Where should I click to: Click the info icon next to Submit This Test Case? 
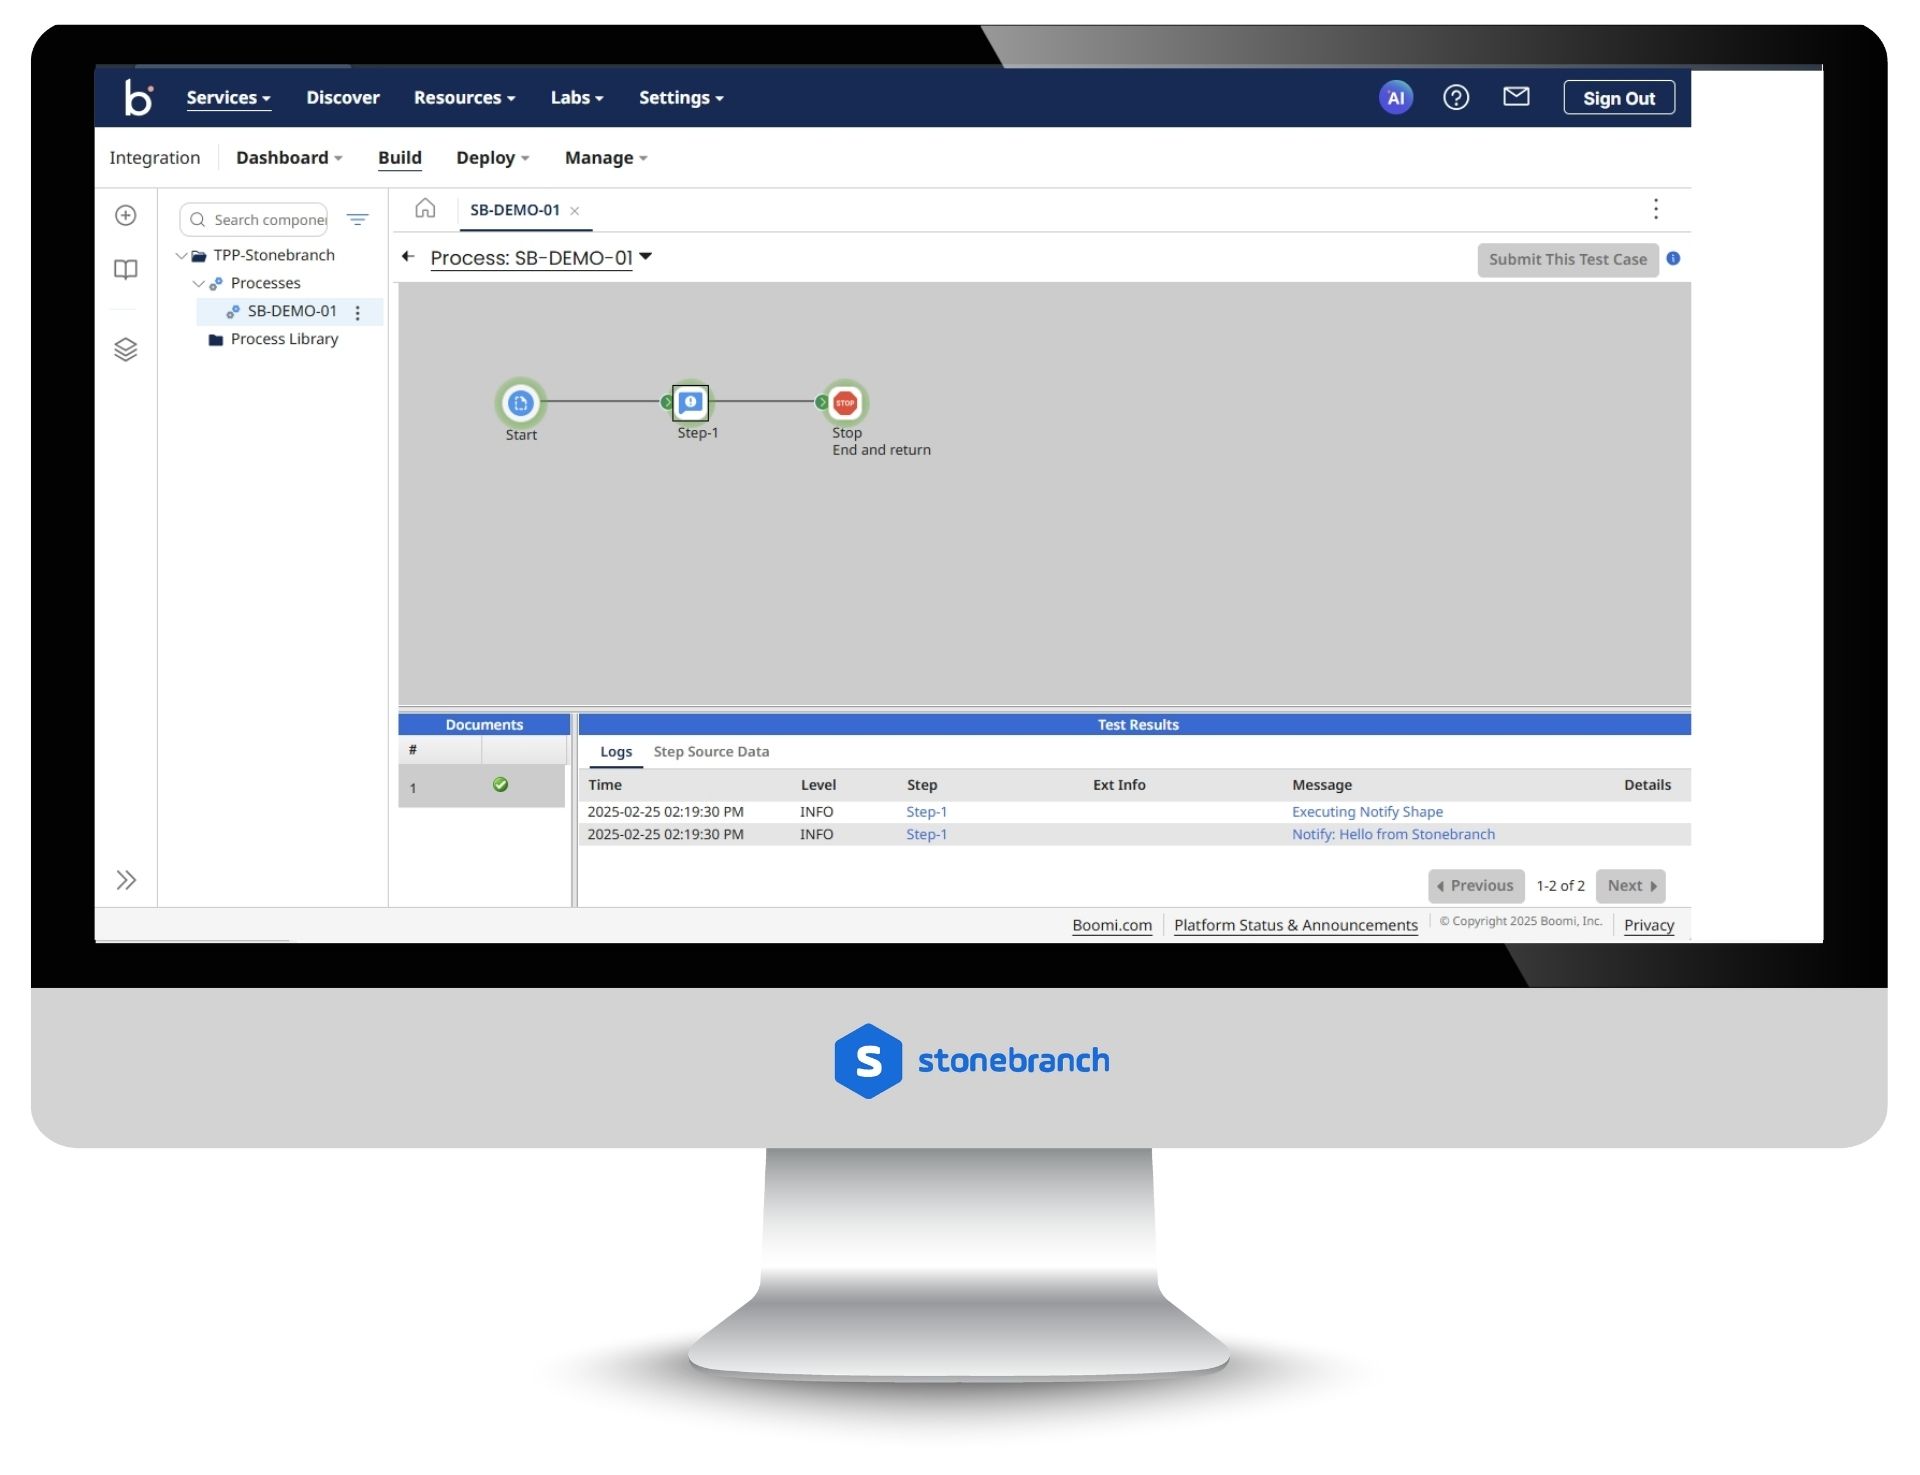(1673, 259)
